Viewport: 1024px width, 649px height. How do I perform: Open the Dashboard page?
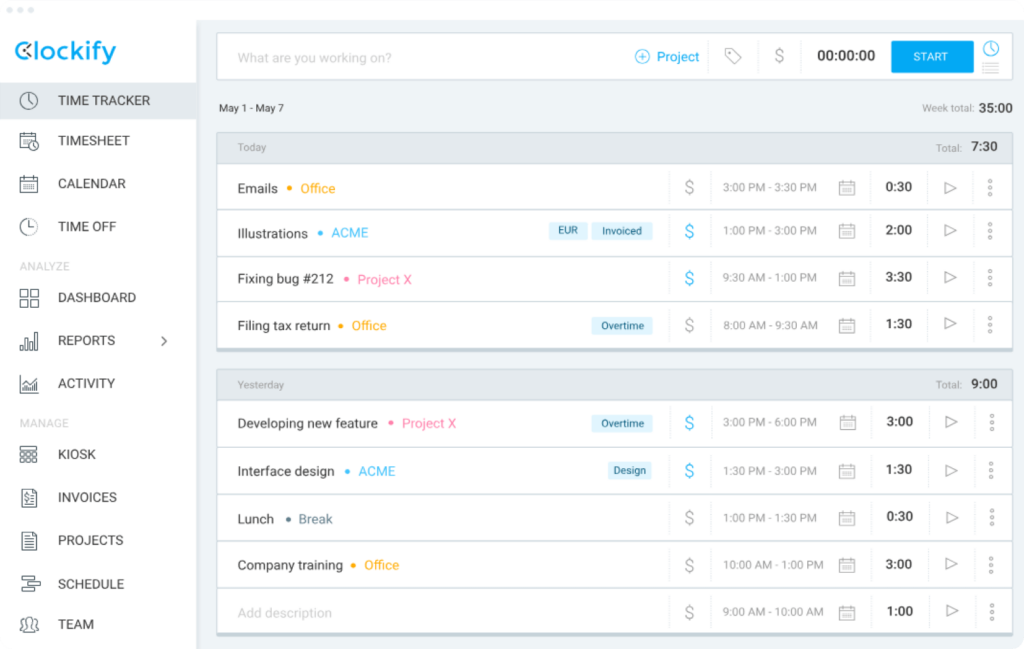[x=97, y=298]
